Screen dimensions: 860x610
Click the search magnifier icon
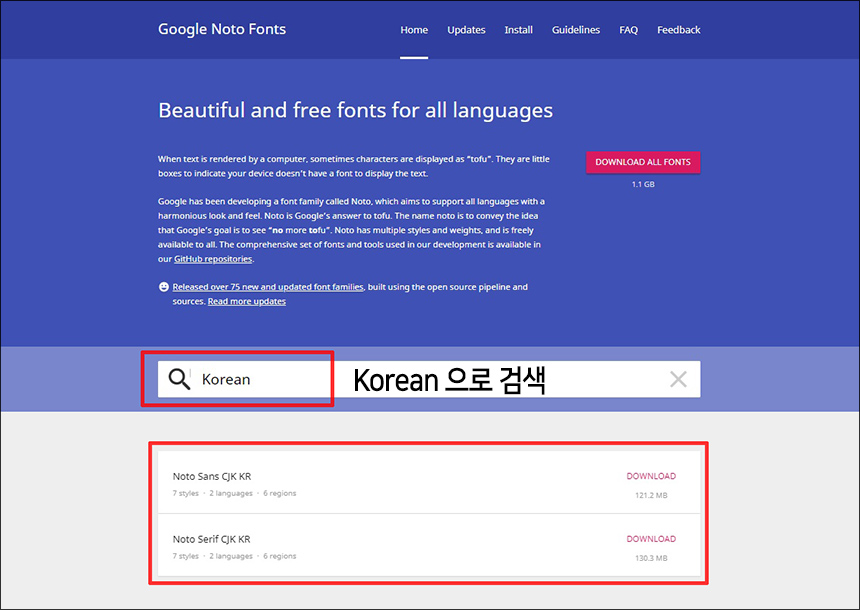179,379
